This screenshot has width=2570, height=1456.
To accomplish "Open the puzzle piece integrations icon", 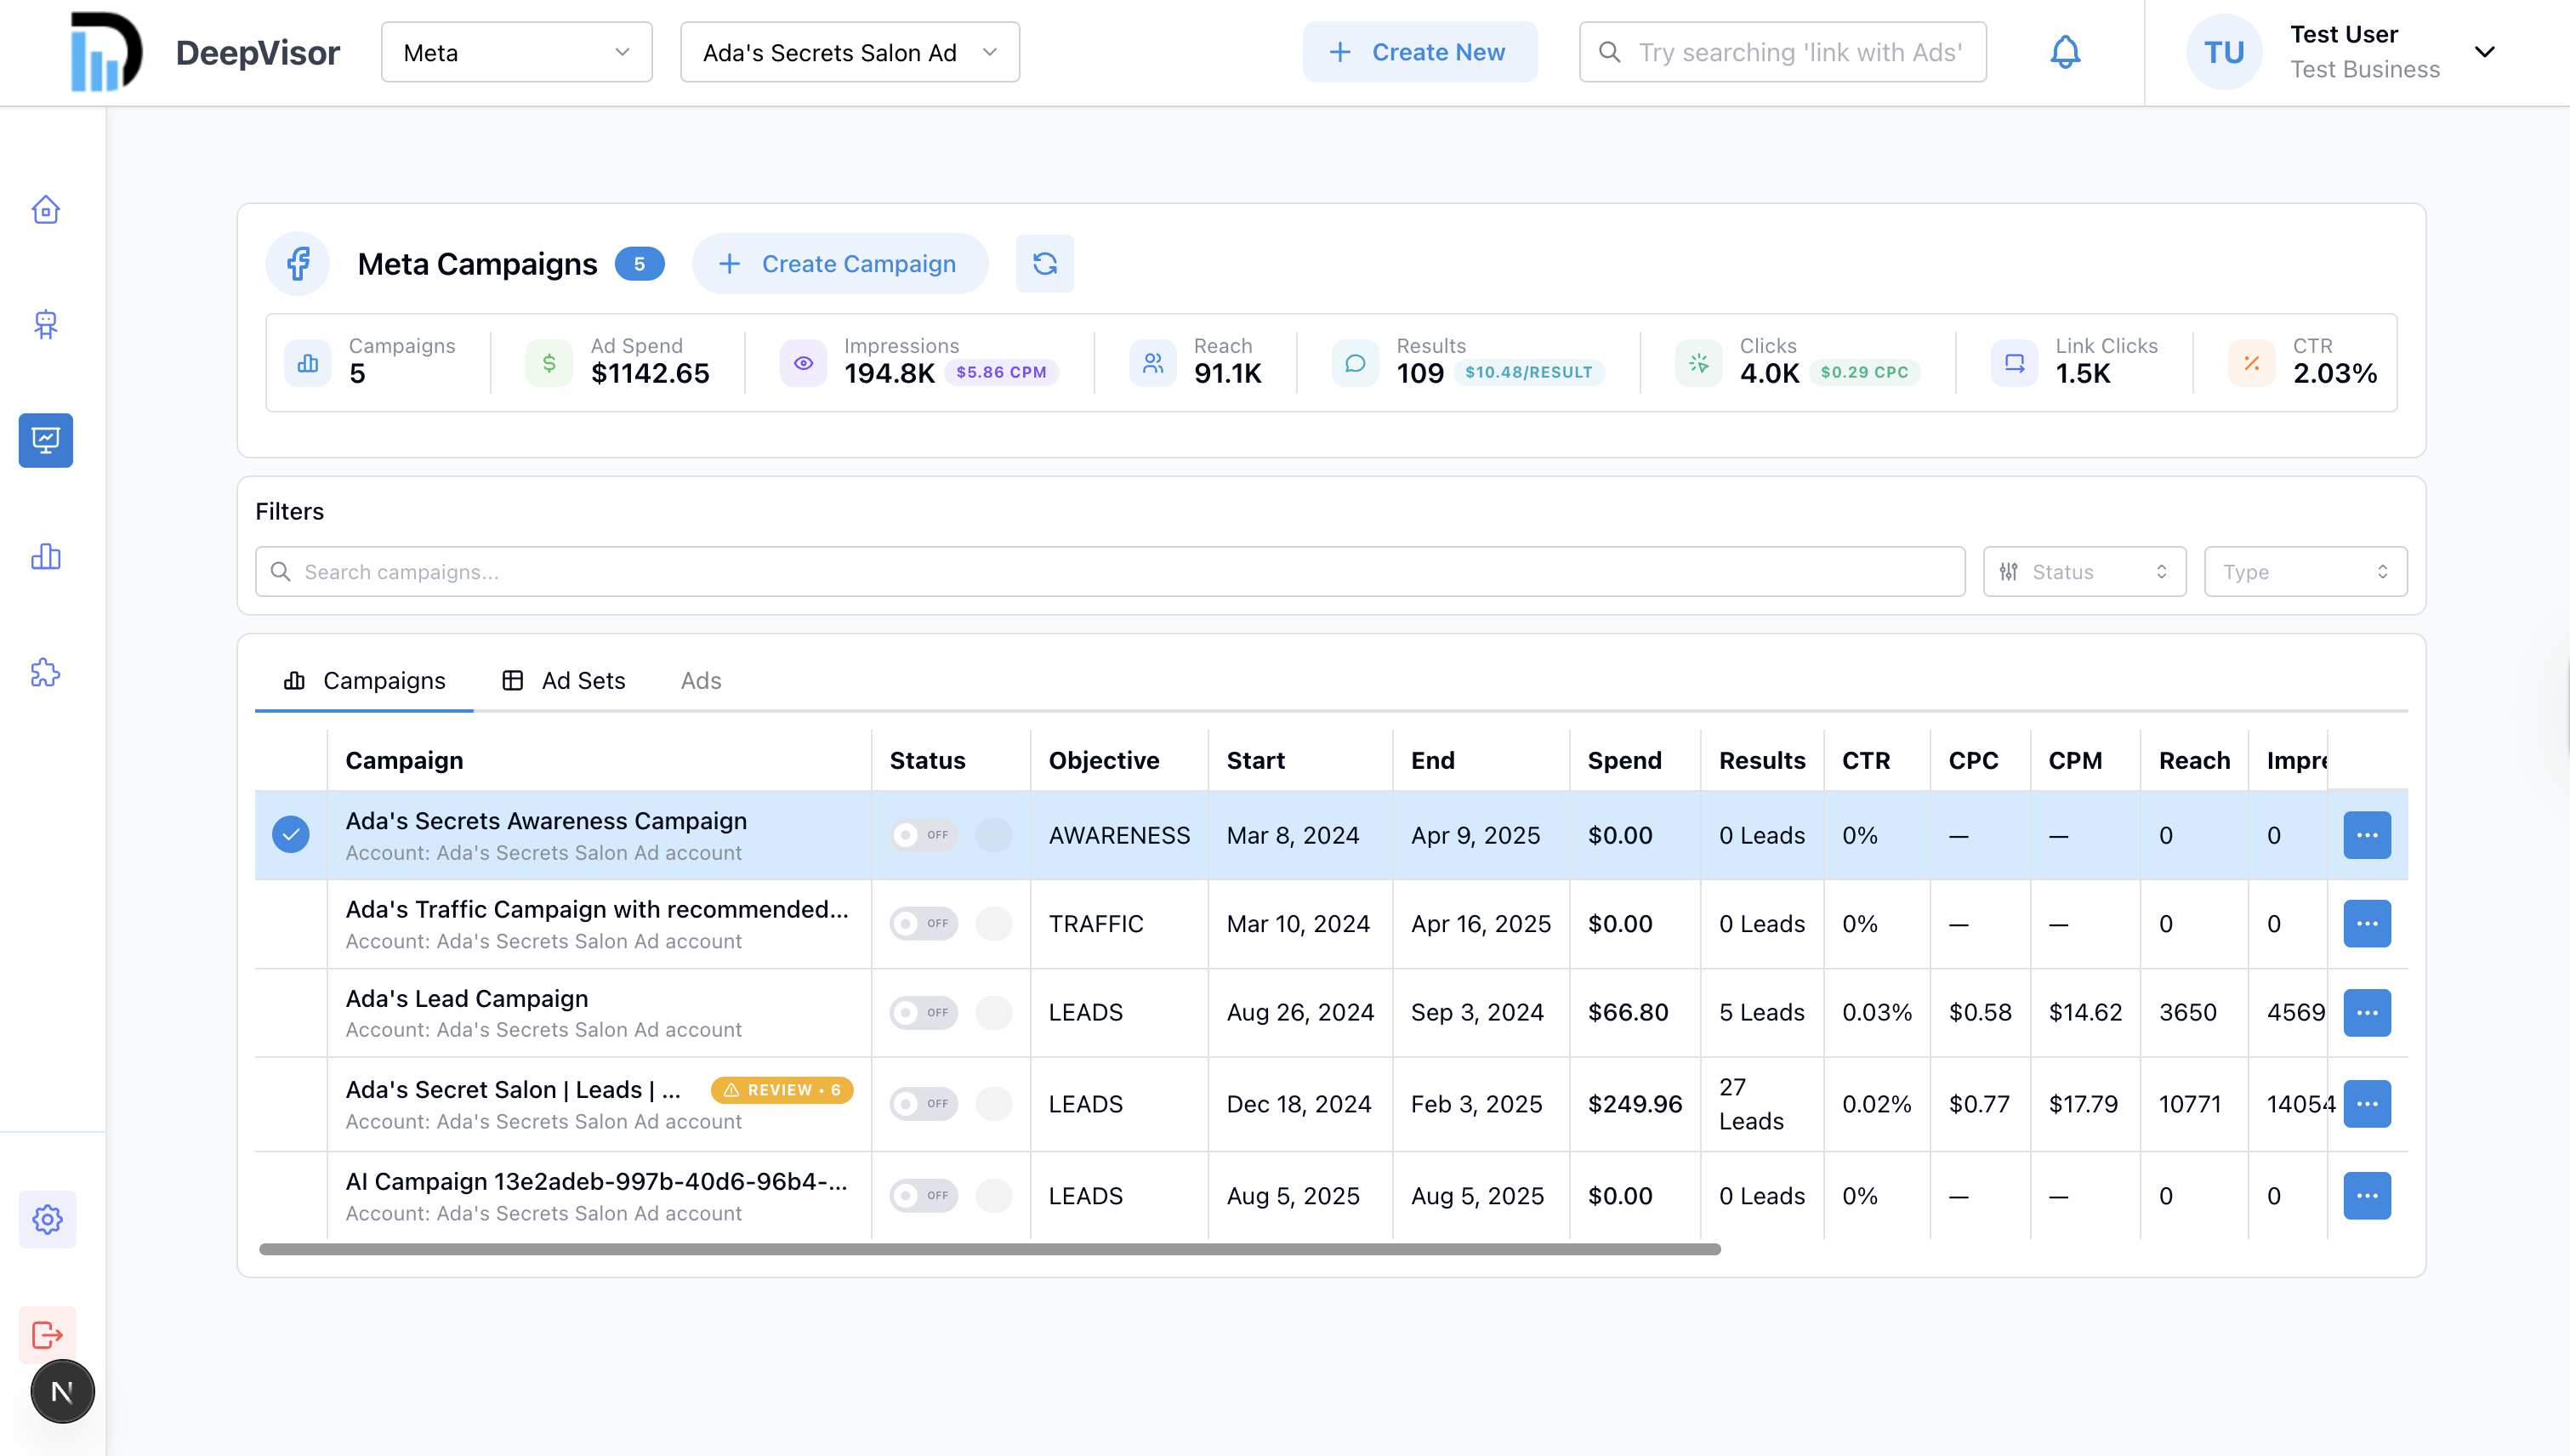I will click(x=46, y=673).
